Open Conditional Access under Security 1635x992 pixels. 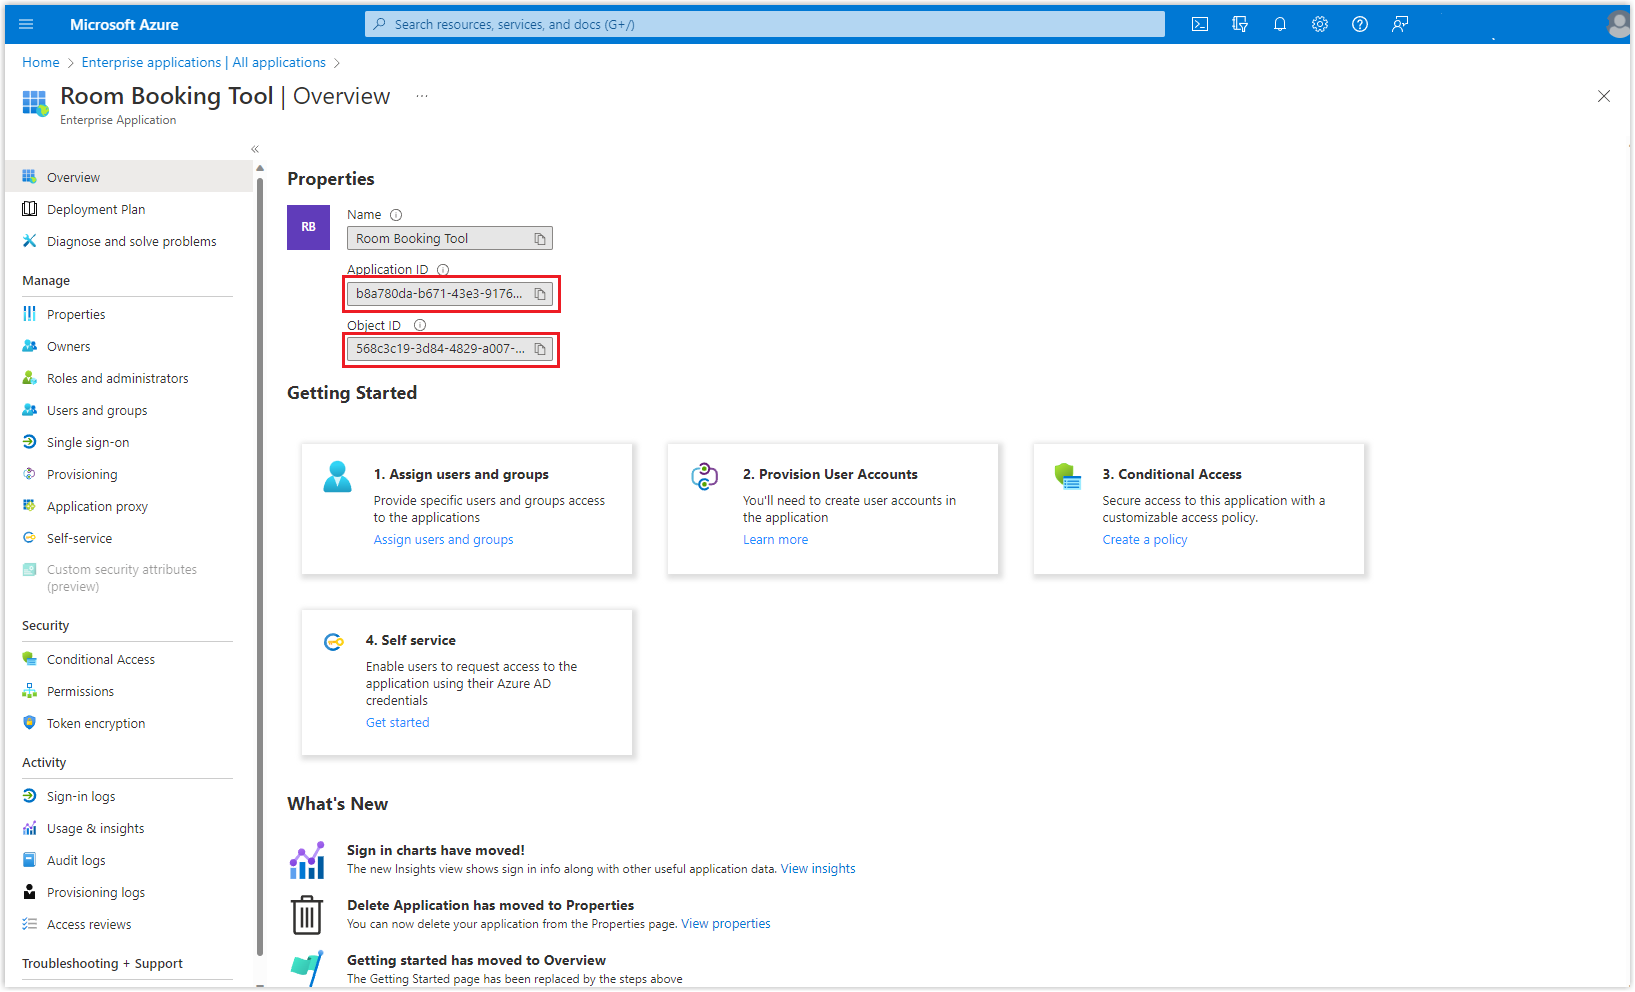pos(100,659)
